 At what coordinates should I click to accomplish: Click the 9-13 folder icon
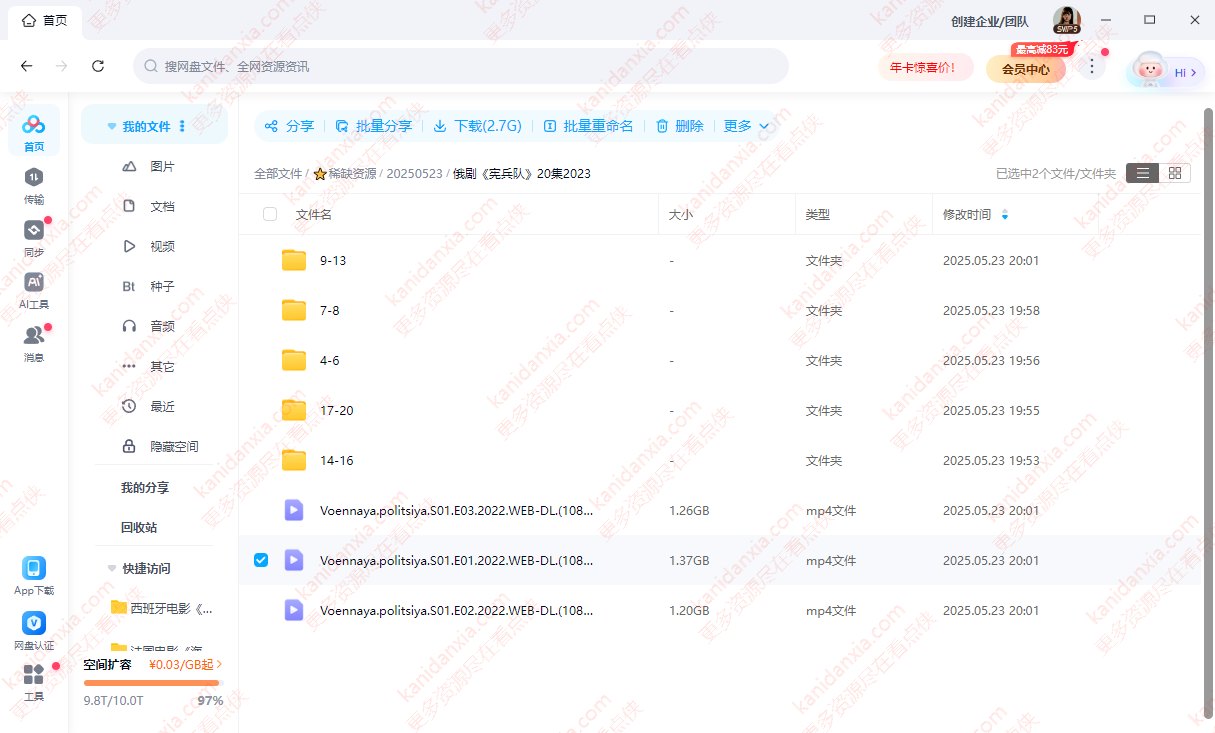coord(293,260)
